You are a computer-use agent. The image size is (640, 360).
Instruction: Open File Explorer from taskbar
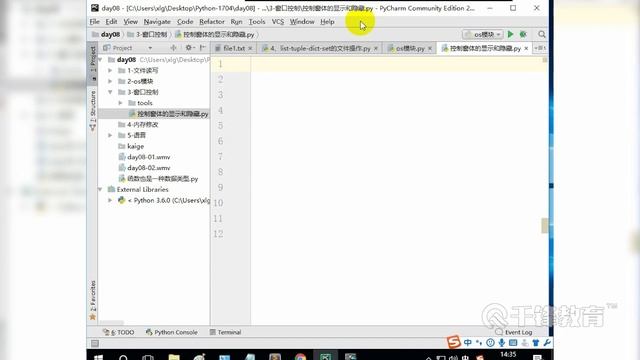click(174, 357)
